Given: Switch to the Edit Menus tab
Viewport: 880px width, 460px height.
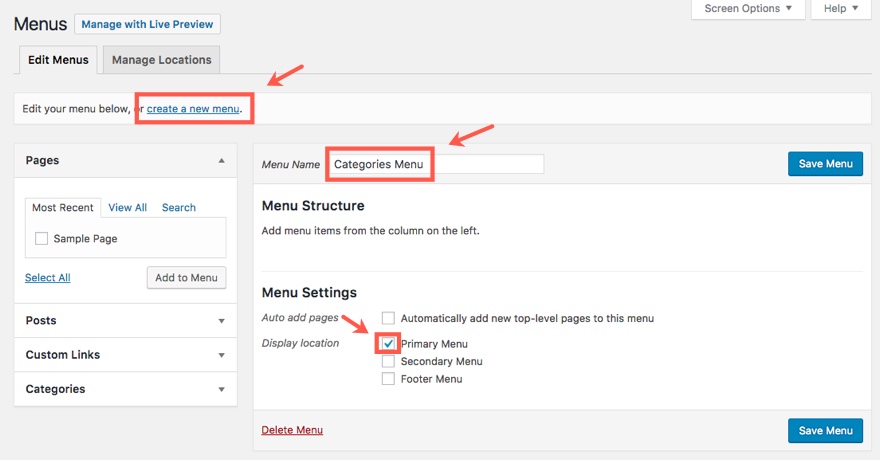Looking at the screenshot, I should click(58, 60).
